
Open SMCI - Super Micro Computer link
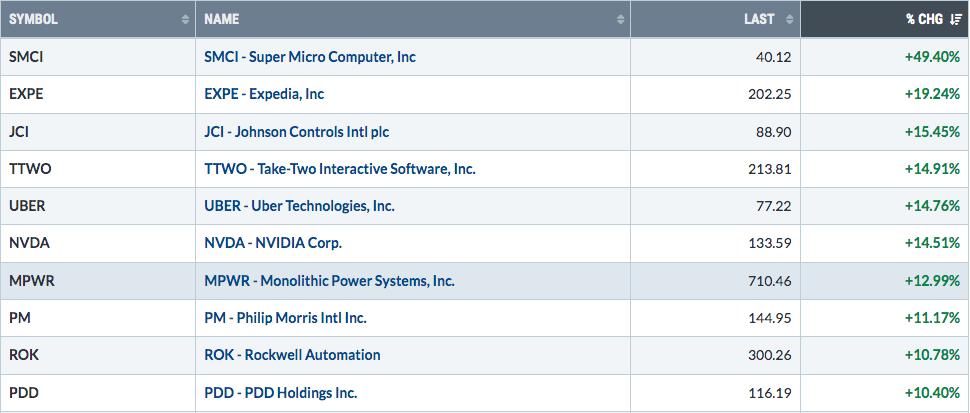coord(310,57)
